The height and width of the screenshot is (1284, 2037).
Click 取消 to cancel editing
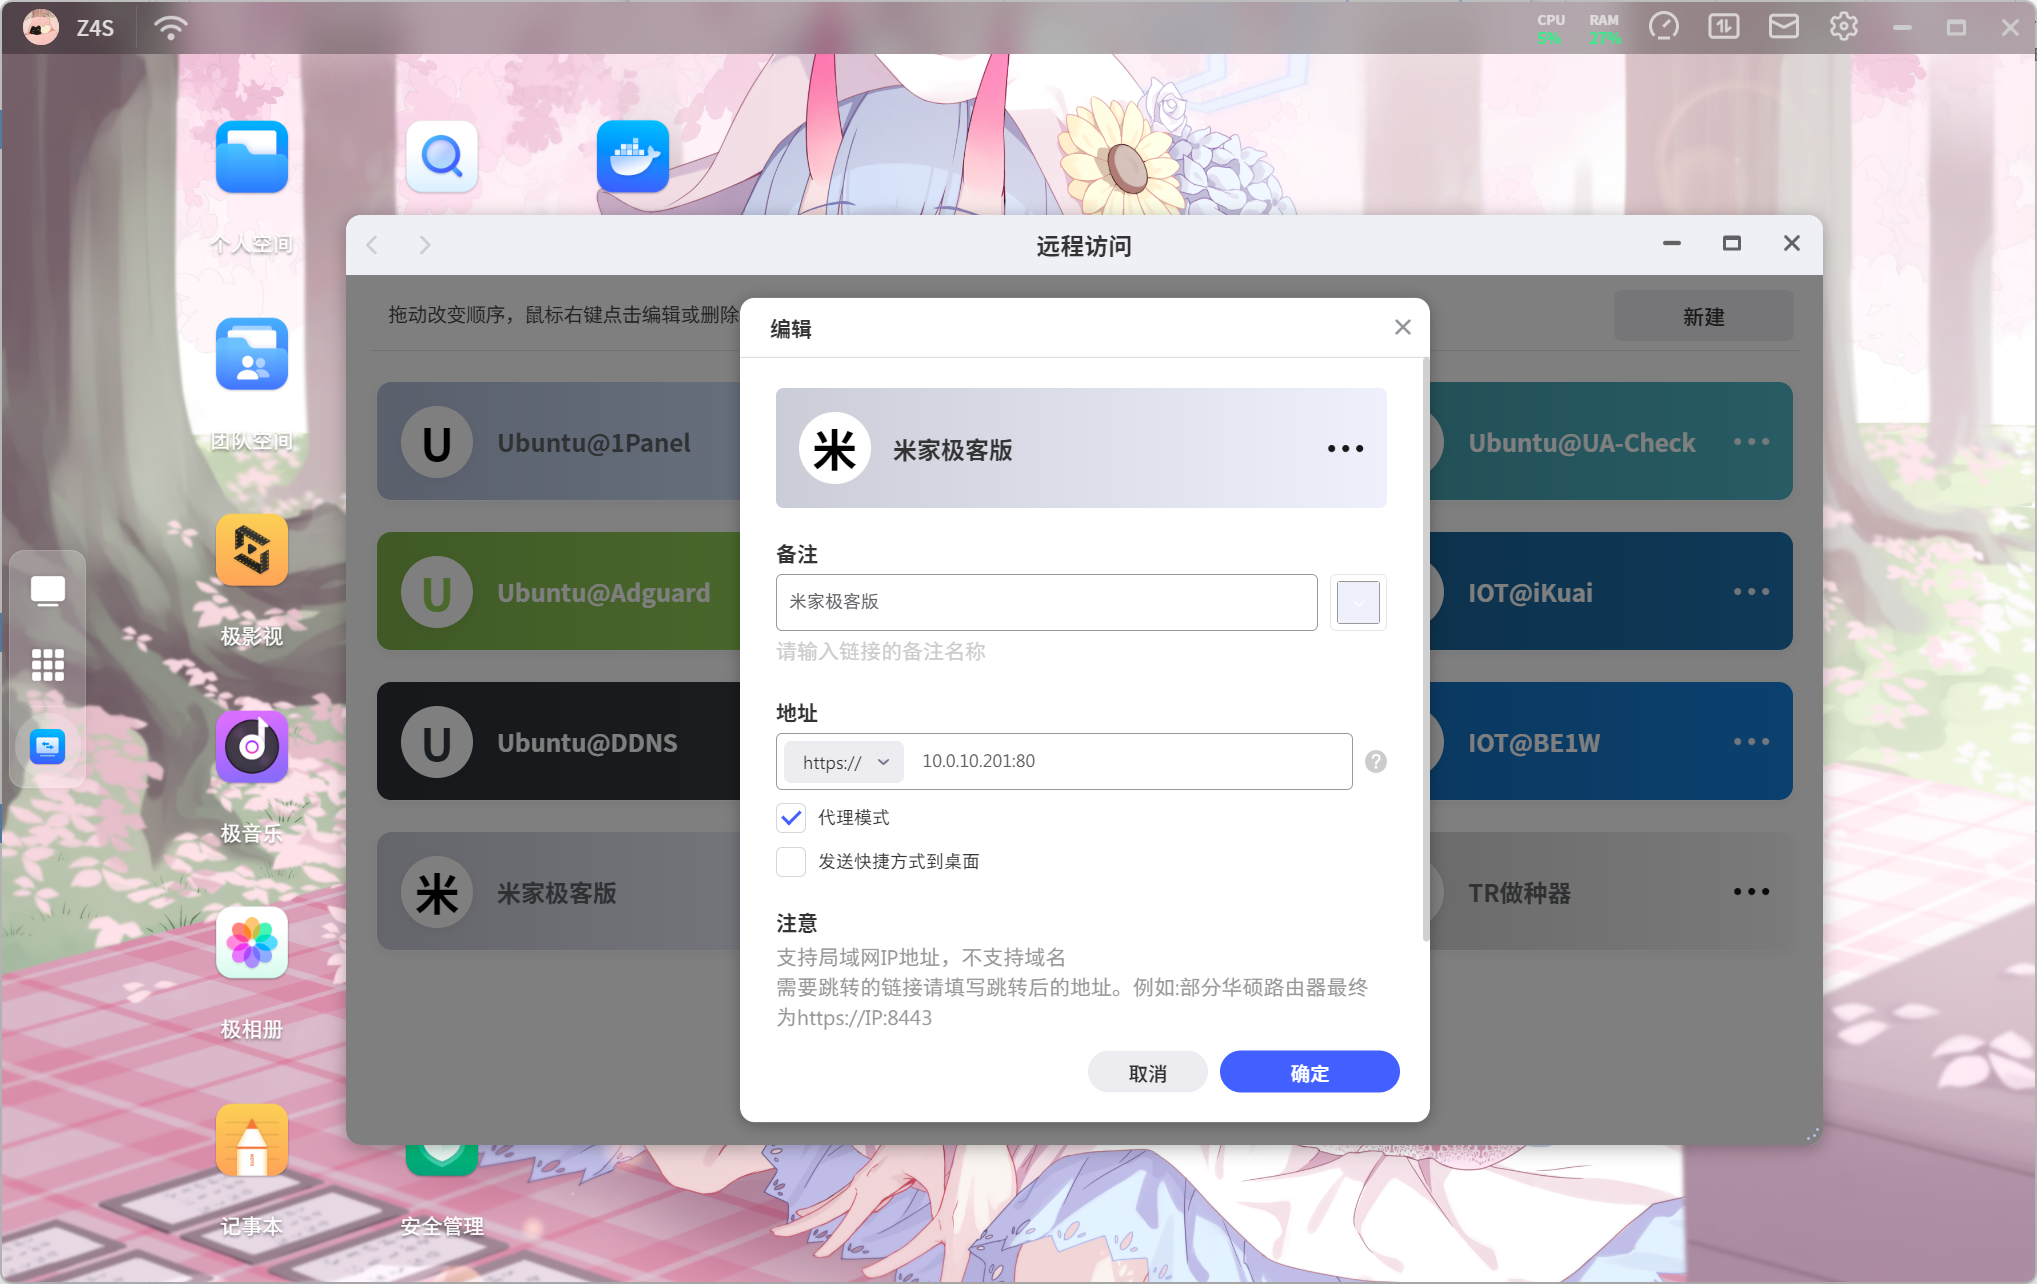click(x=1147, y=1071)
